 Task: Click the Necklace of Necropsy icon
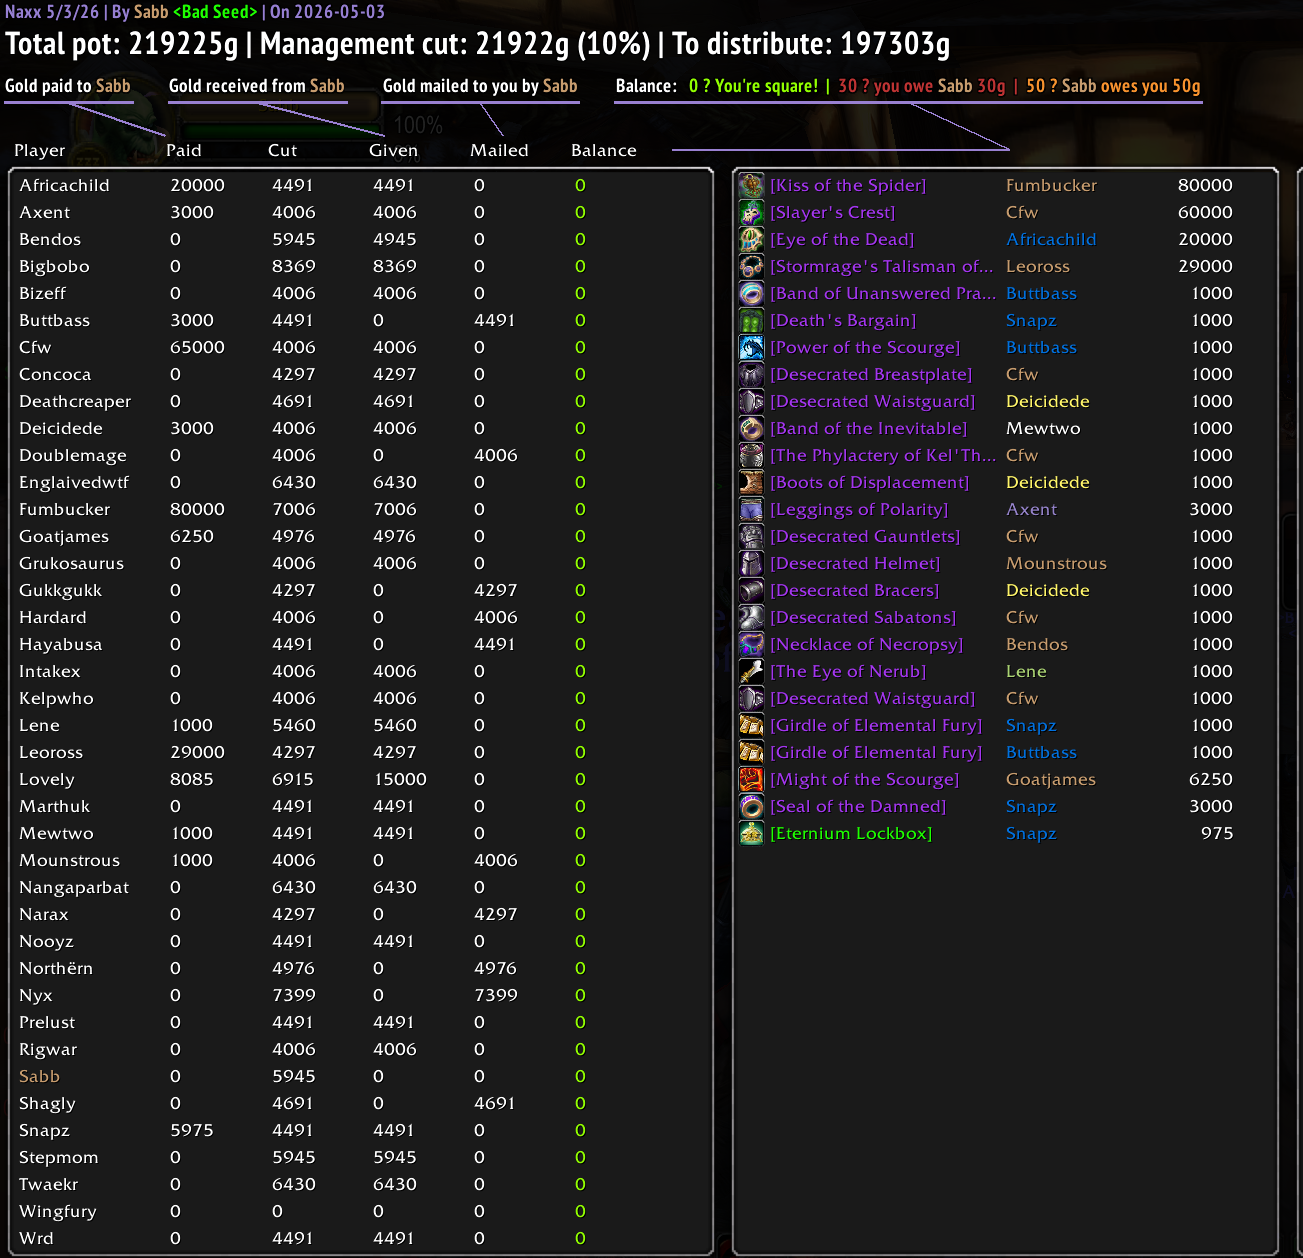click(751, 644)
